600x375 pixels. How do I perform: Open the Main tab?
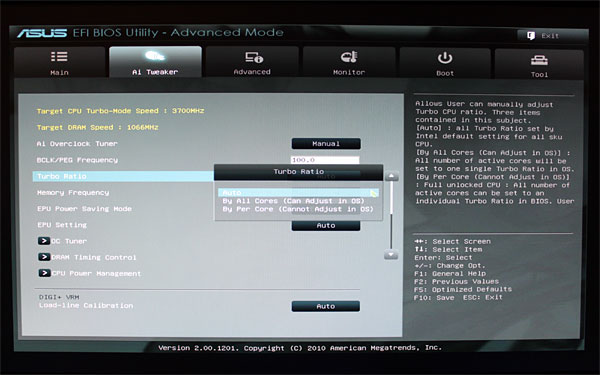click(59, 62)
